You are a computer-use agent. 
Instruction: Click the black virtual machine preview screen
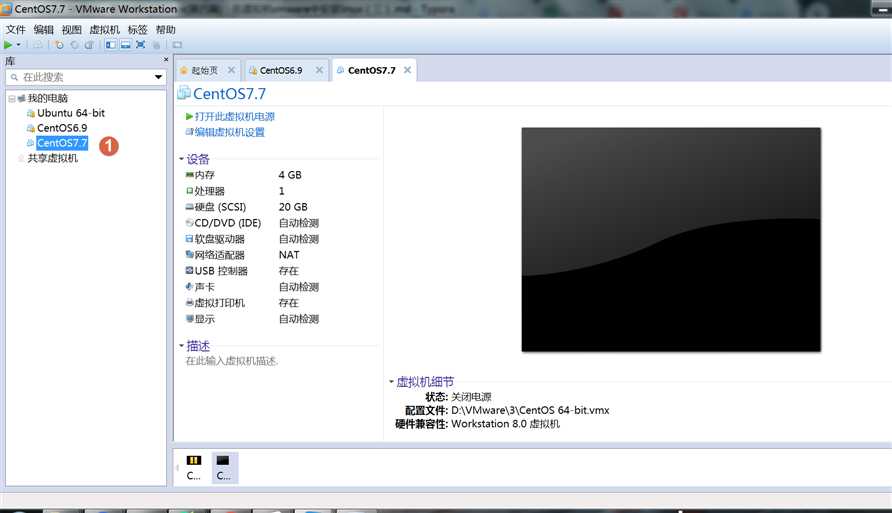pos(671,239)
